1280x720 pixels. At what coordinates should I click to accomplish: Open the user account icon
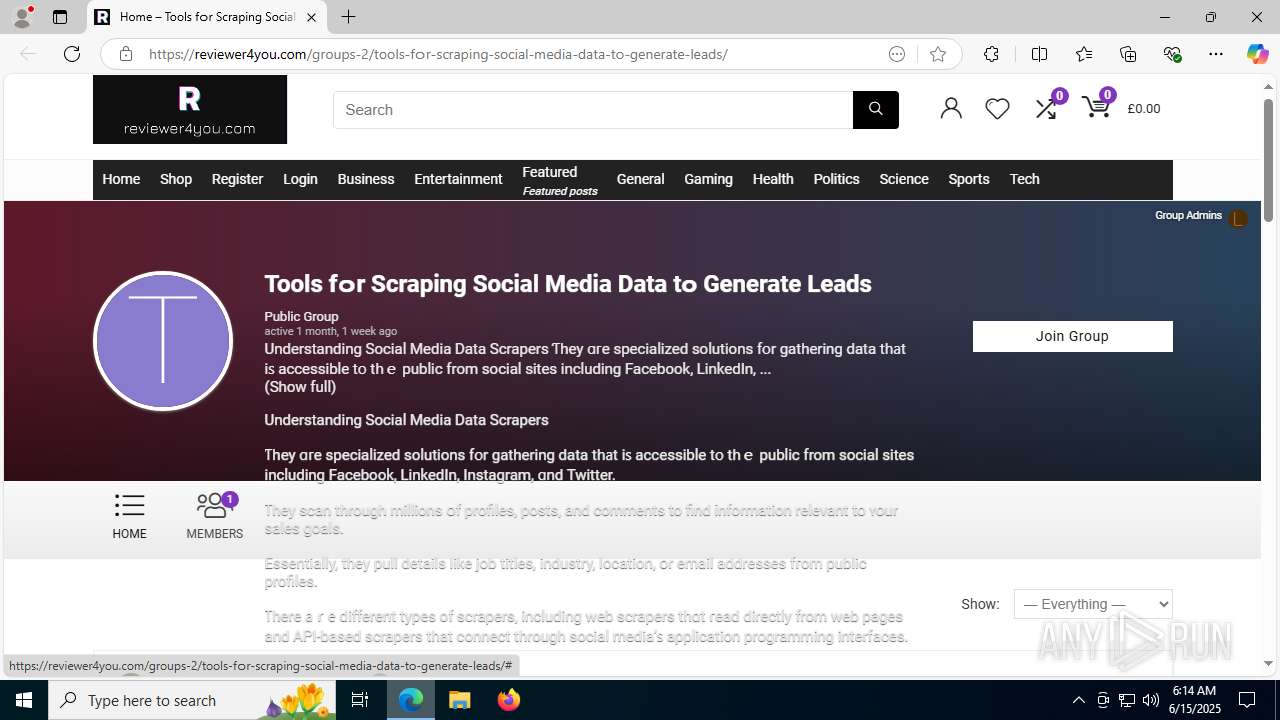[951, 108]
